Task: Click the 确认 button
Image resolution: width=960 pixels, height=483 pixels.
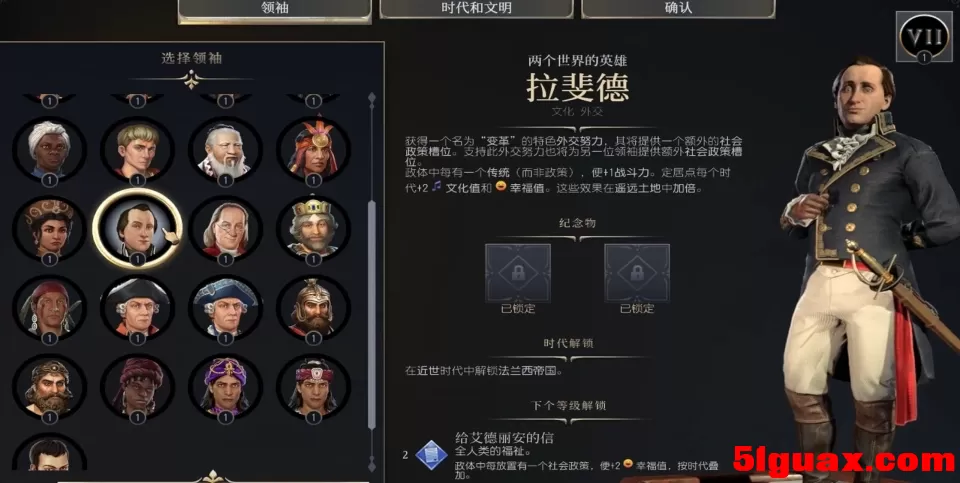Action: pos(678,9)
